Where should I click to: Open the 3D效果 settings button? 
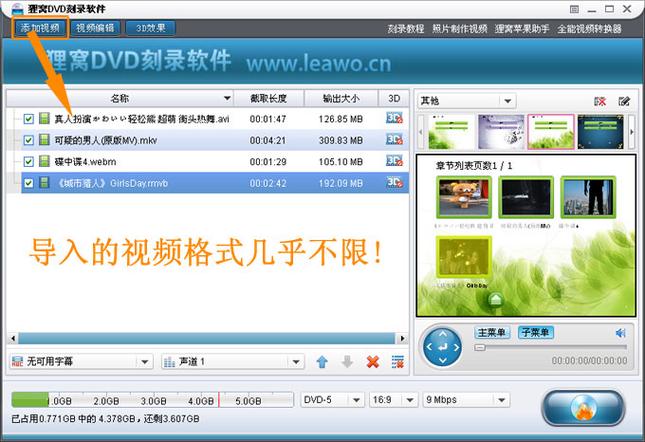click(x=151, y=28)
